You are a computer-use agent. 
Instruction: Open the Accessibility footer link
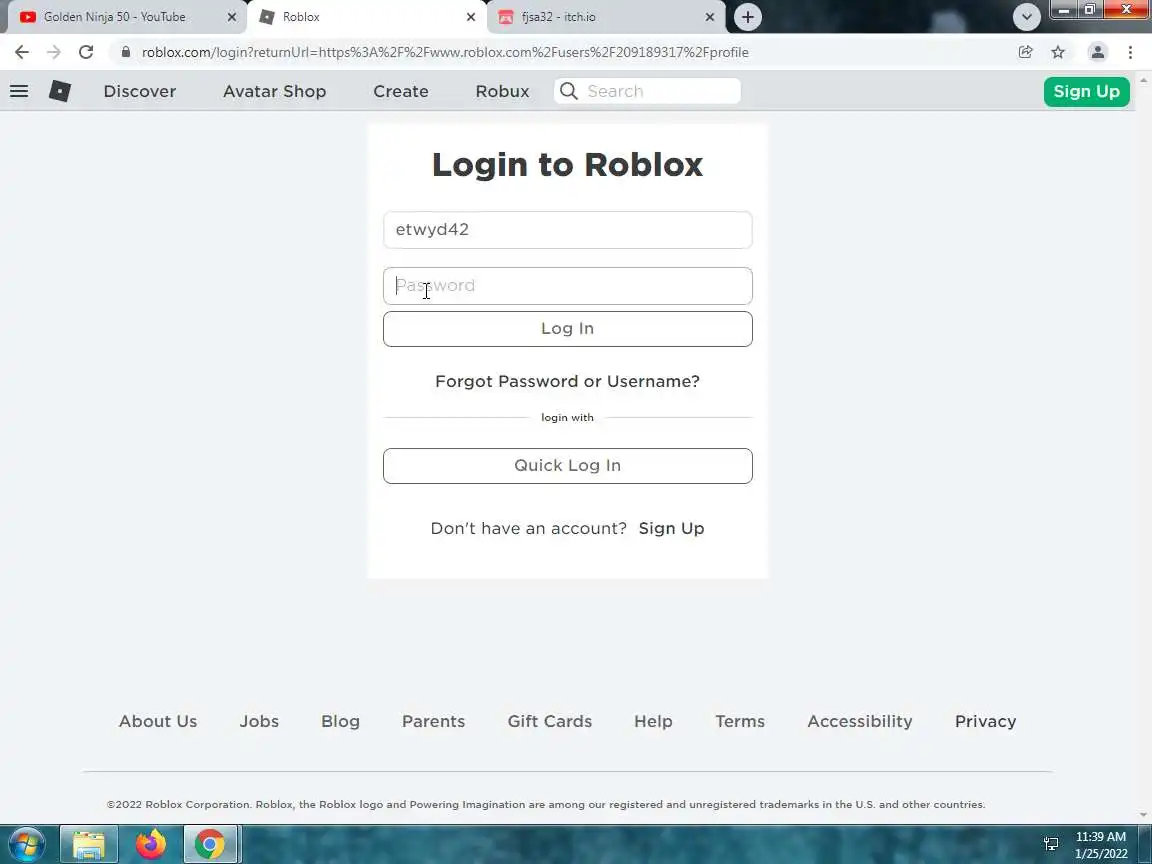(860, 721)
